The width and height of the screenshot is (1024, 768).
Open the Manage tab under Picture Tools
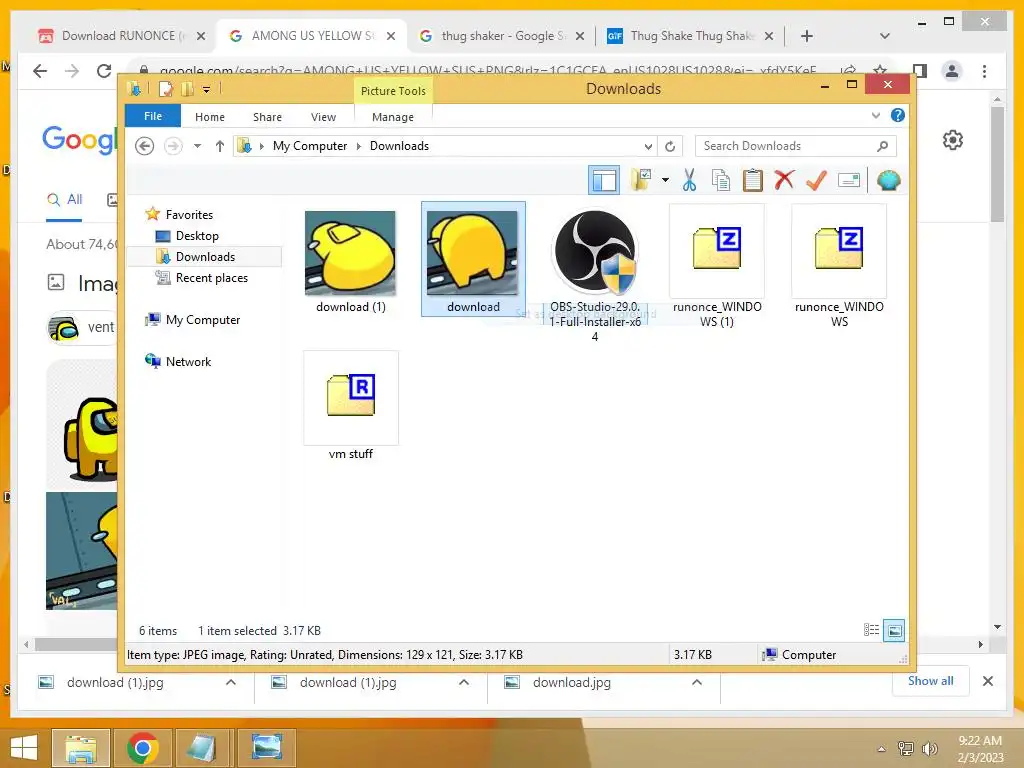pos(392,117)
